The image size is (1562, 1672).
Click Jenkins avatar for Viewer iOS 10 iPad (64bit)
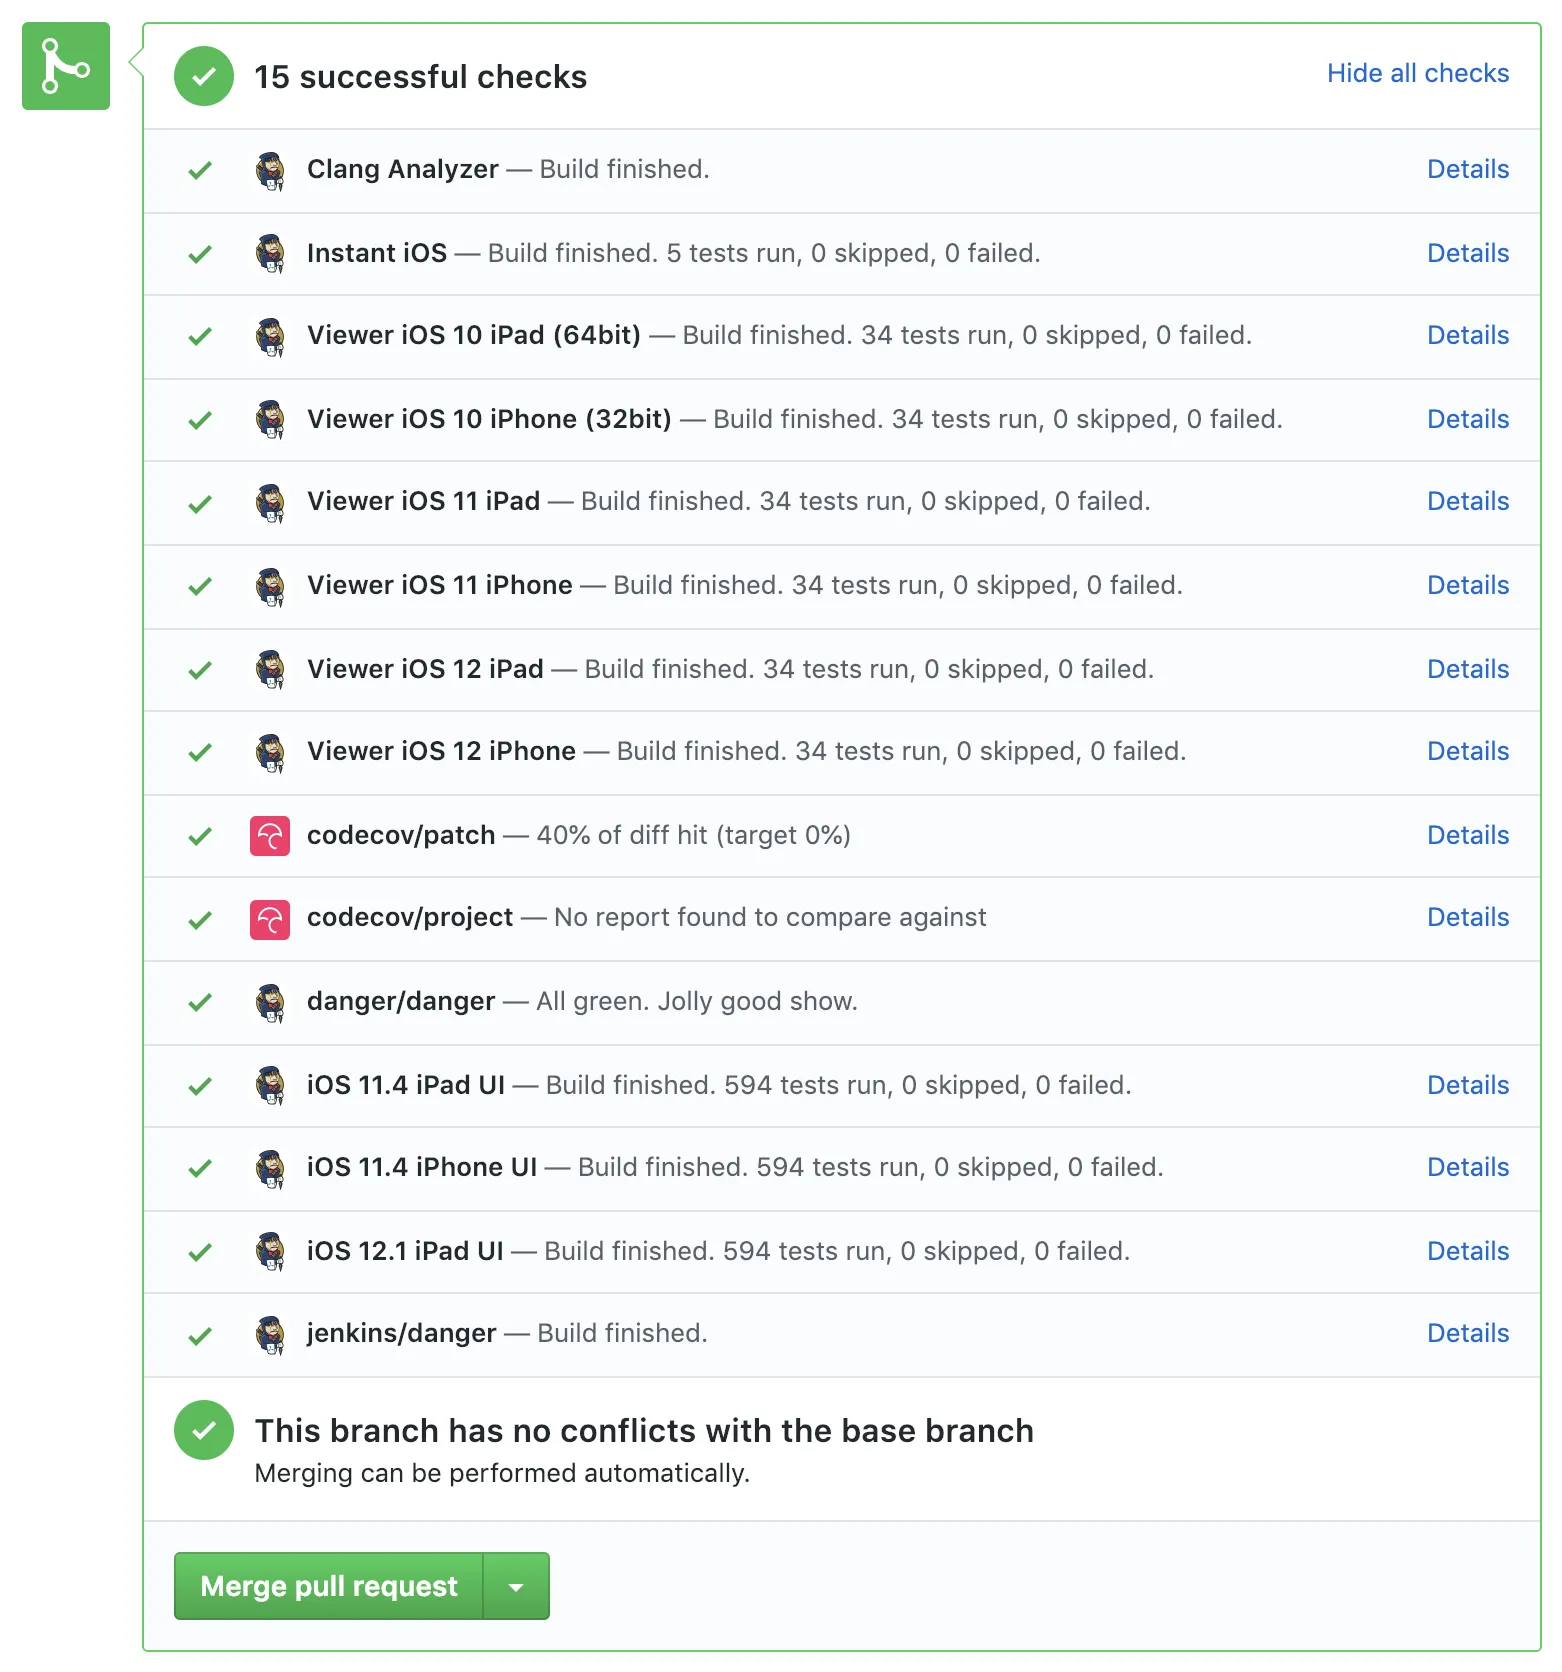click(x=270, y=336)
